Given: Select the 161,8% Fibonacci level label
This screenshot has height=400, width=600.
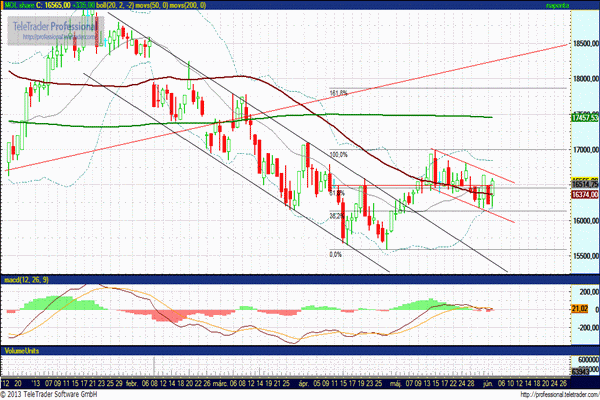Looking at the screenshot, I should pos(337,93).
